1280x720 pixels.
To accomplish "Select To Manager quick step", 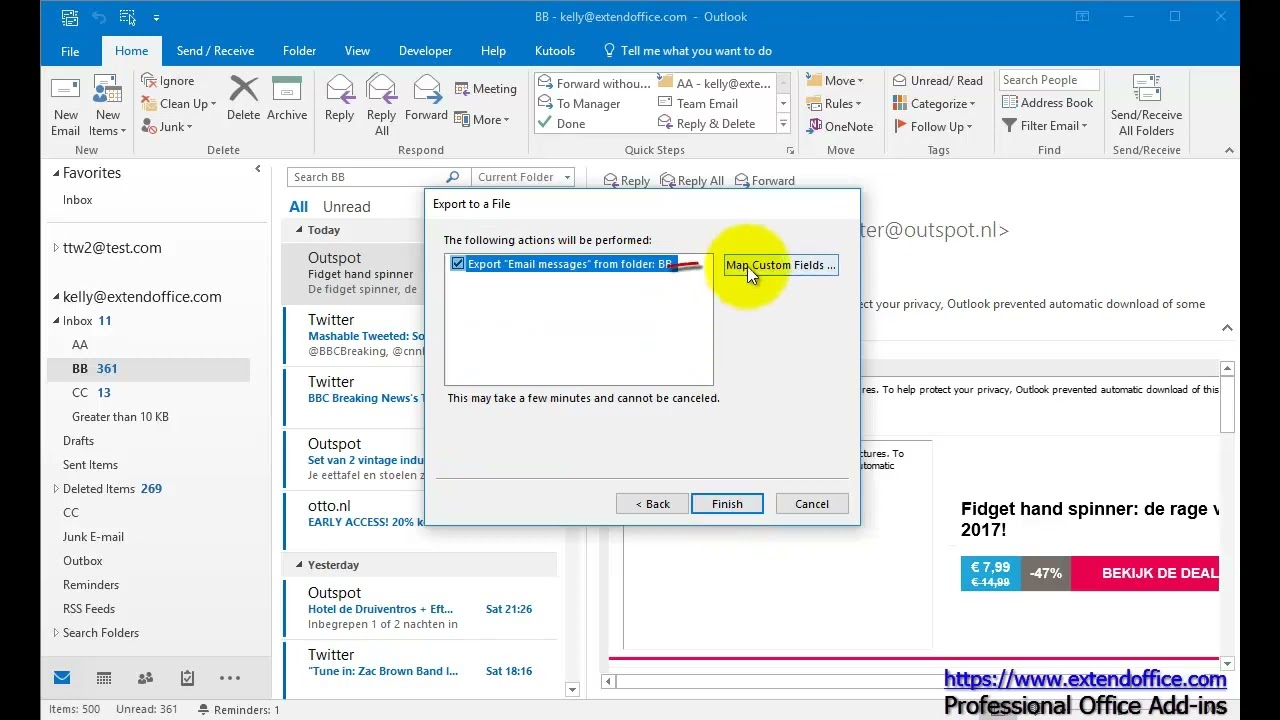I will point(580,104).
